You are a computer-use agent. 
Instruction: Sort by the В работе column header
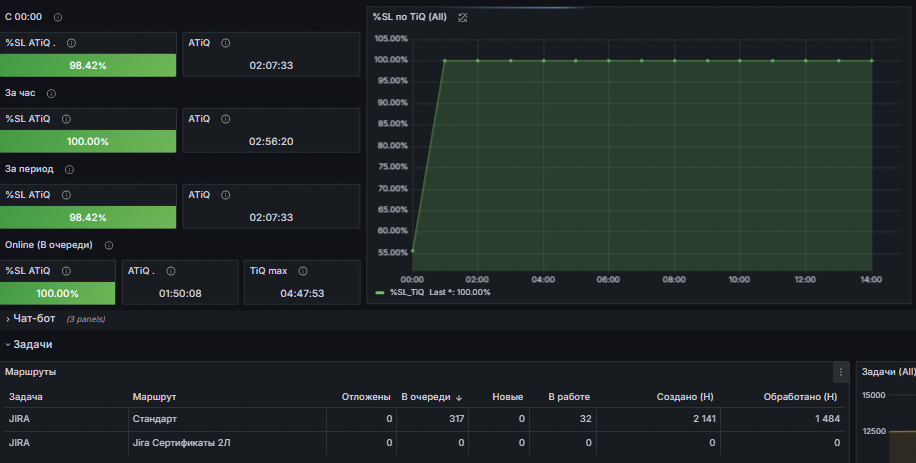click(569, 397)
